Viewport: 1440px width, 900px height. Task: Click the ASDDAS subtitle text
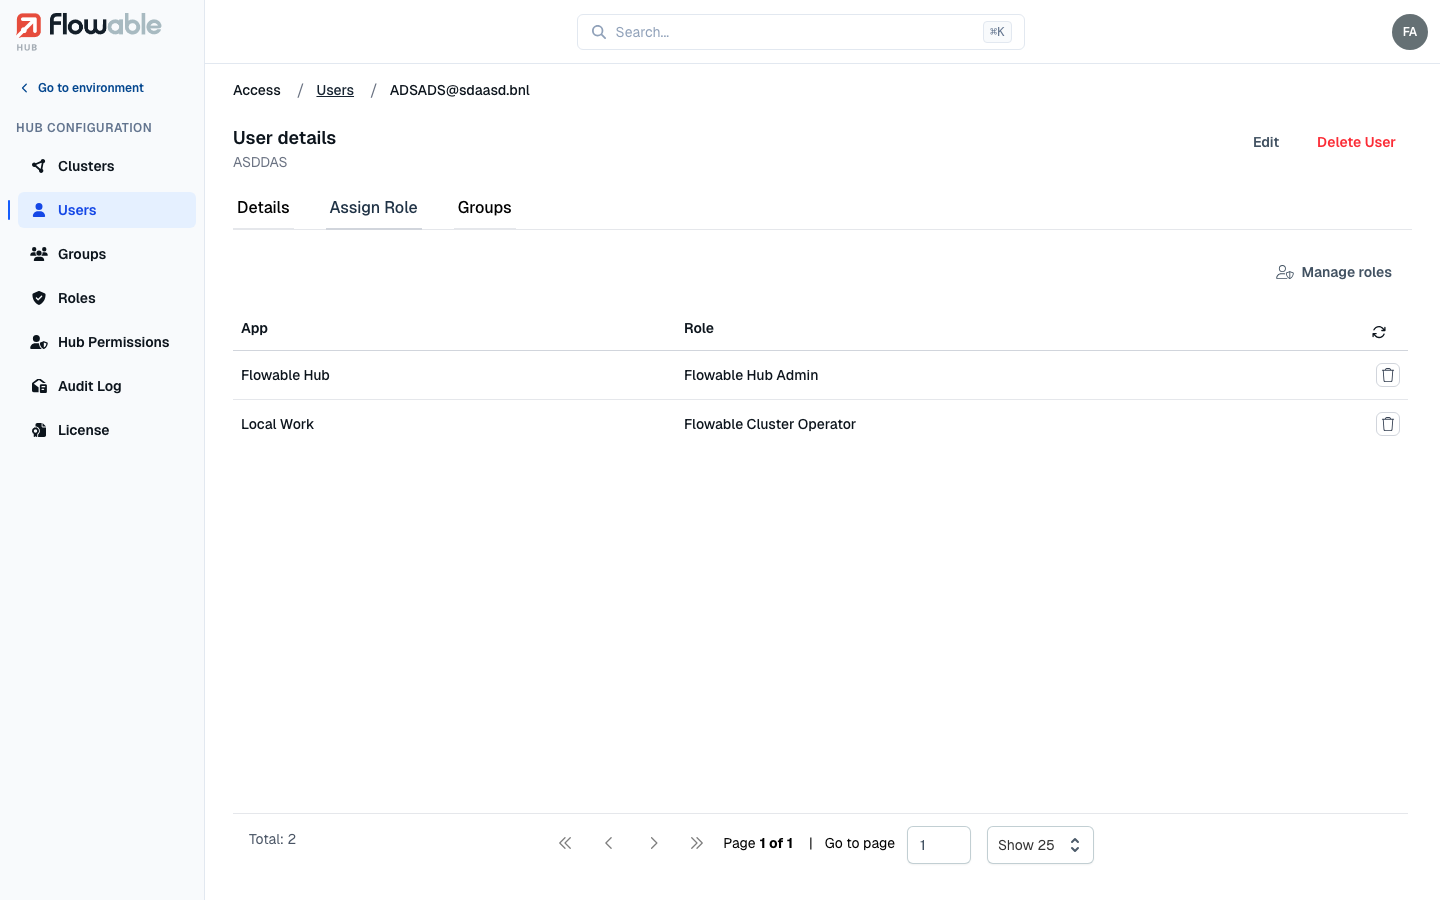point(260,162)
